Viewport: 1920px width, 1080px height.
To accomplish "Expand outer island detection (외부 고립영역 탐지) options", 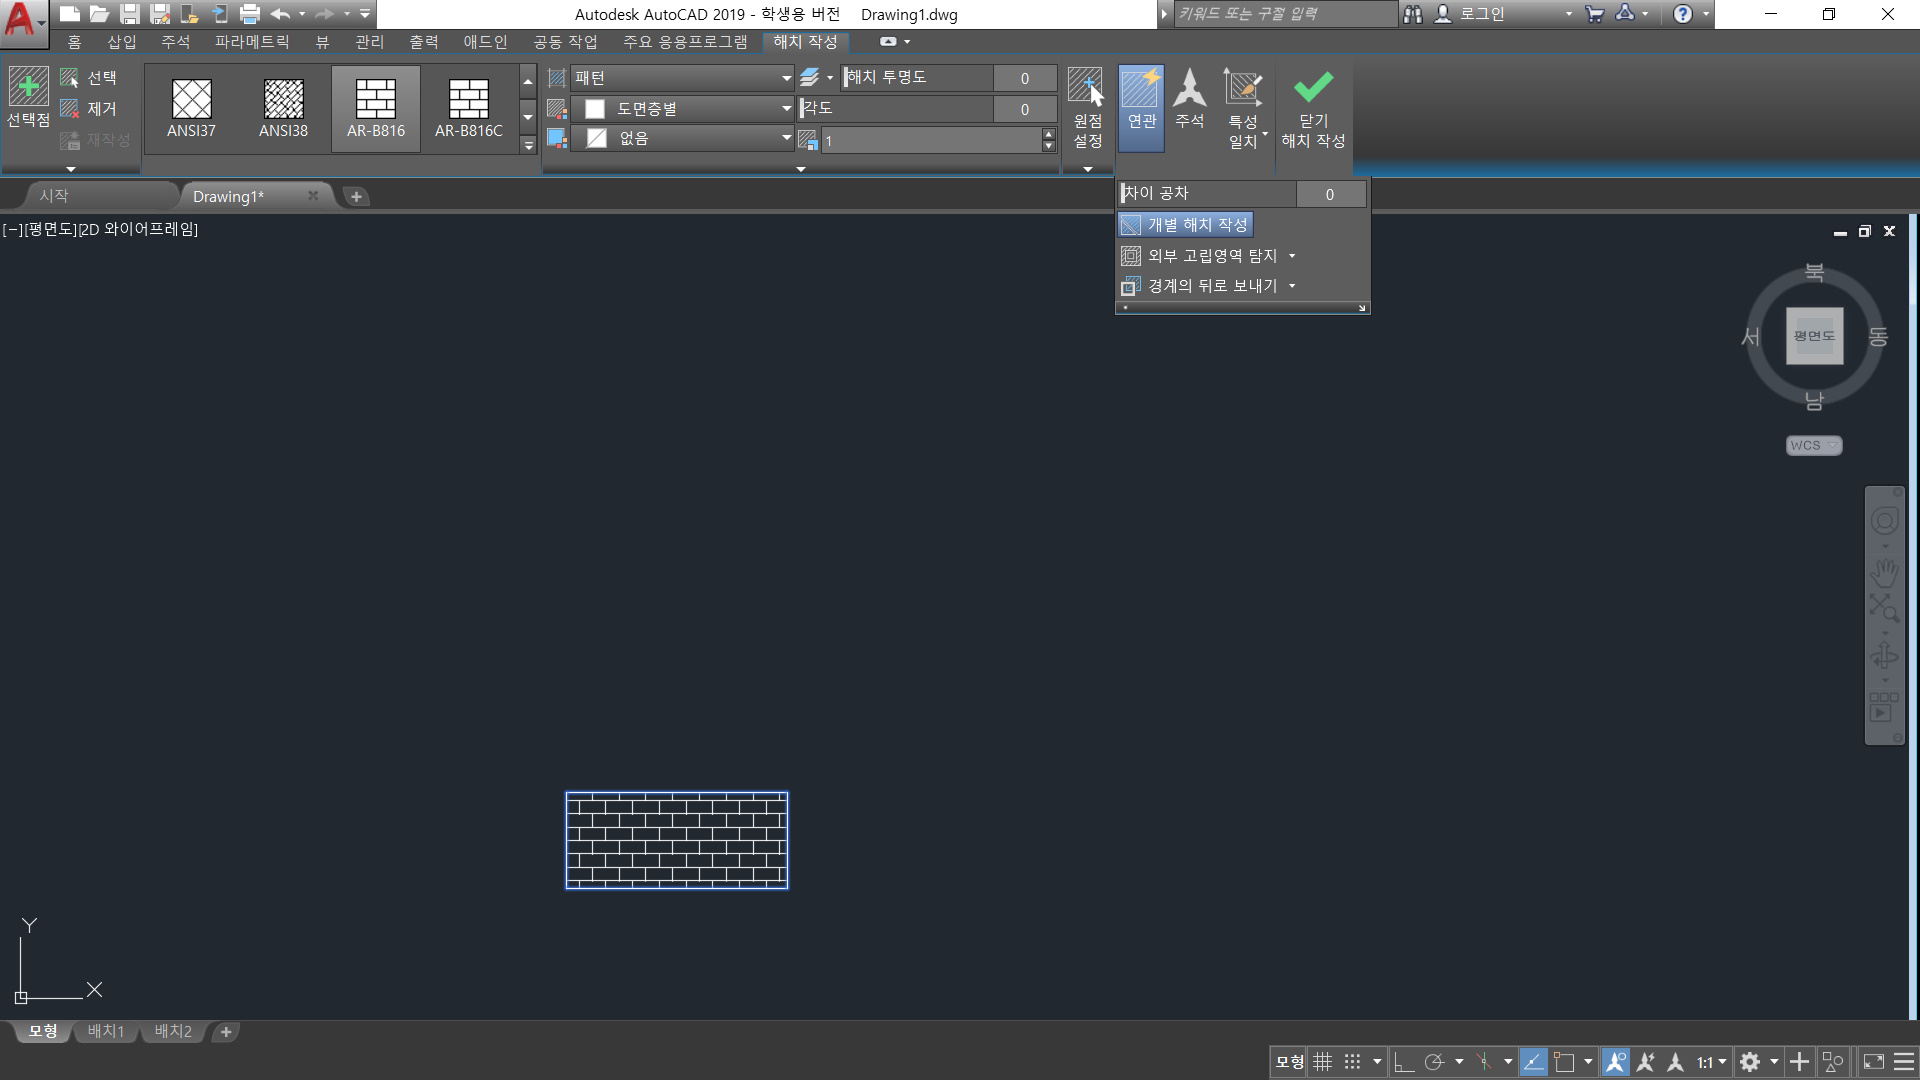I will (1292, 256).
